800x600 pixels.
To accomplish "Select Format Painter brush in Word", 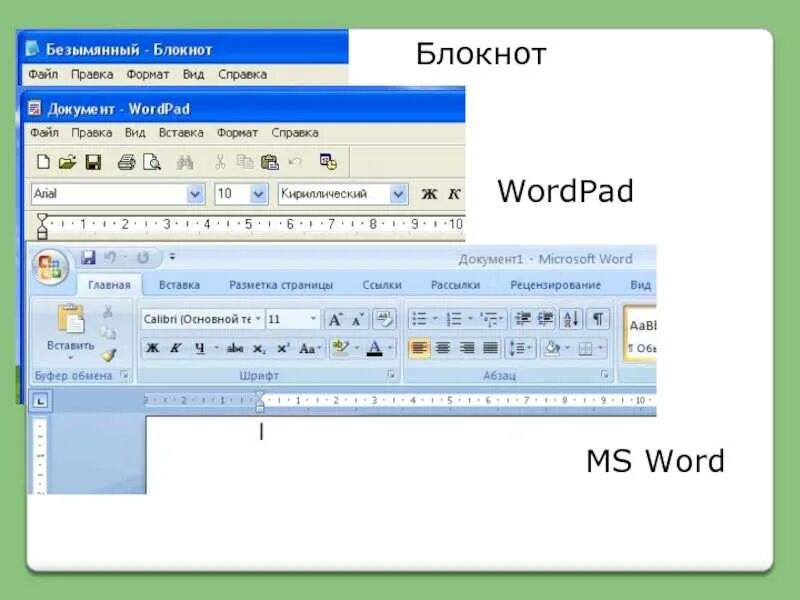I will [x=109, y=354].
